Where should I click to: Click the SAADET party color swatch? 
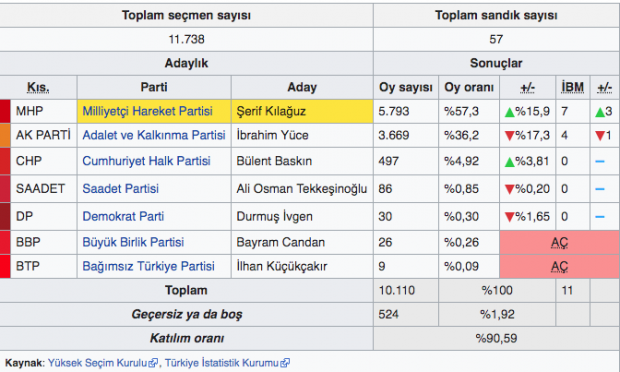click(5, 189)
